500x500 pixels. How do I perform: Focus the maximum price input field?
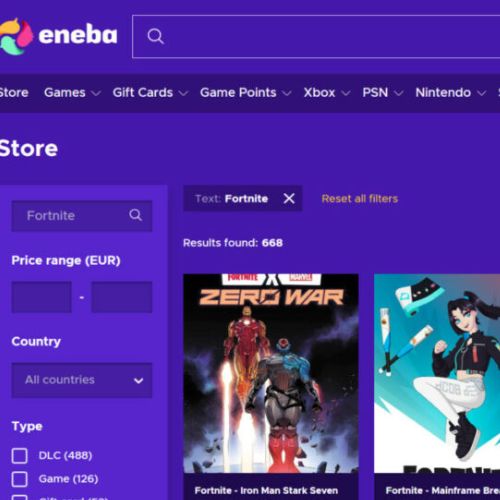point(122,297)
